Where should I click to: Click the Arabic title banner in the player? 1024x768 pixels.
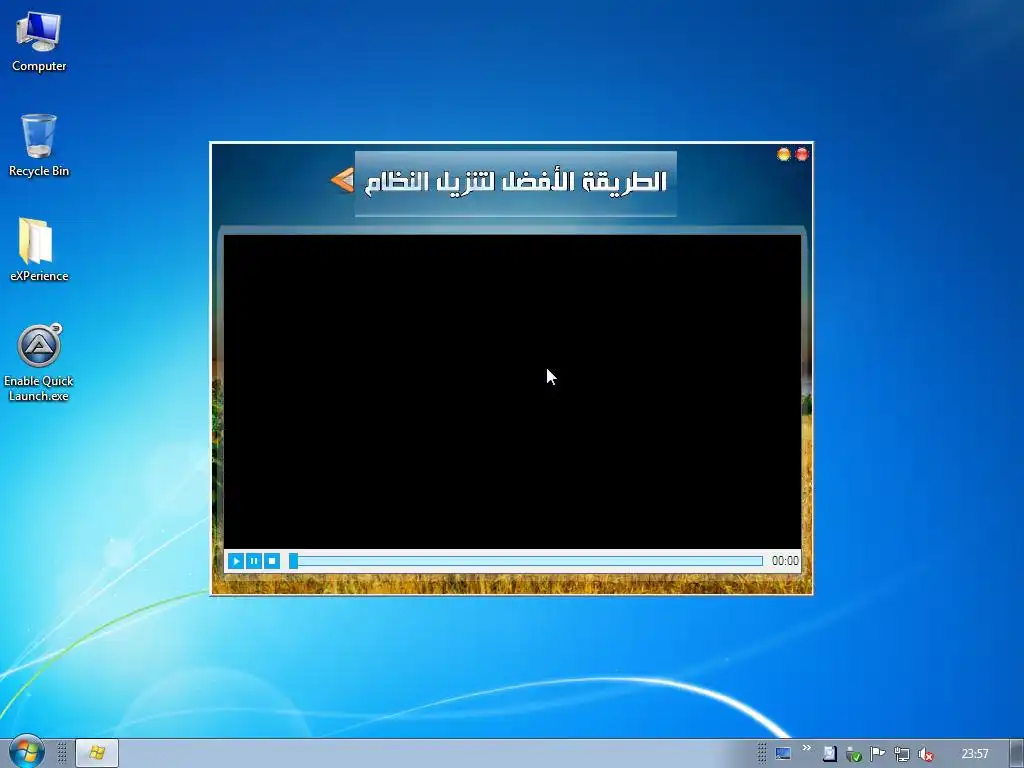516,183
